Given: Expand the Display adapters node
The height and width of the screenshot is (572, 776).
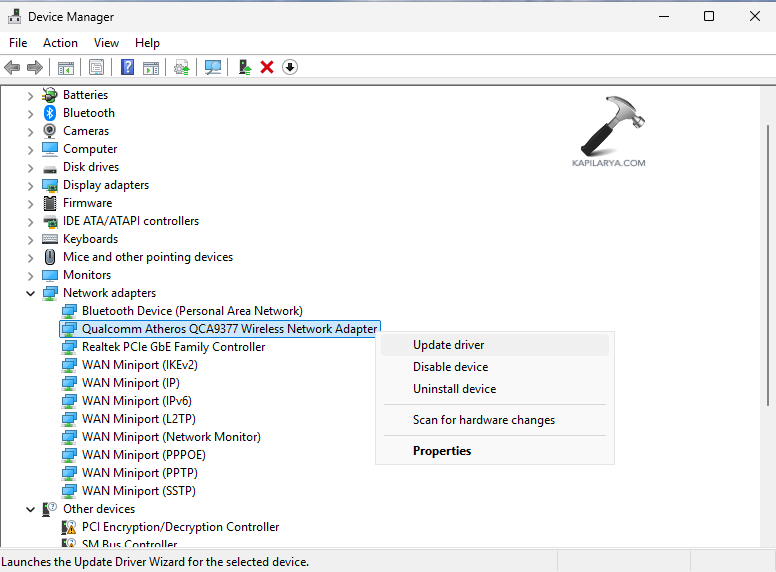Looking at the screenshot, I should tap(30, 185).
